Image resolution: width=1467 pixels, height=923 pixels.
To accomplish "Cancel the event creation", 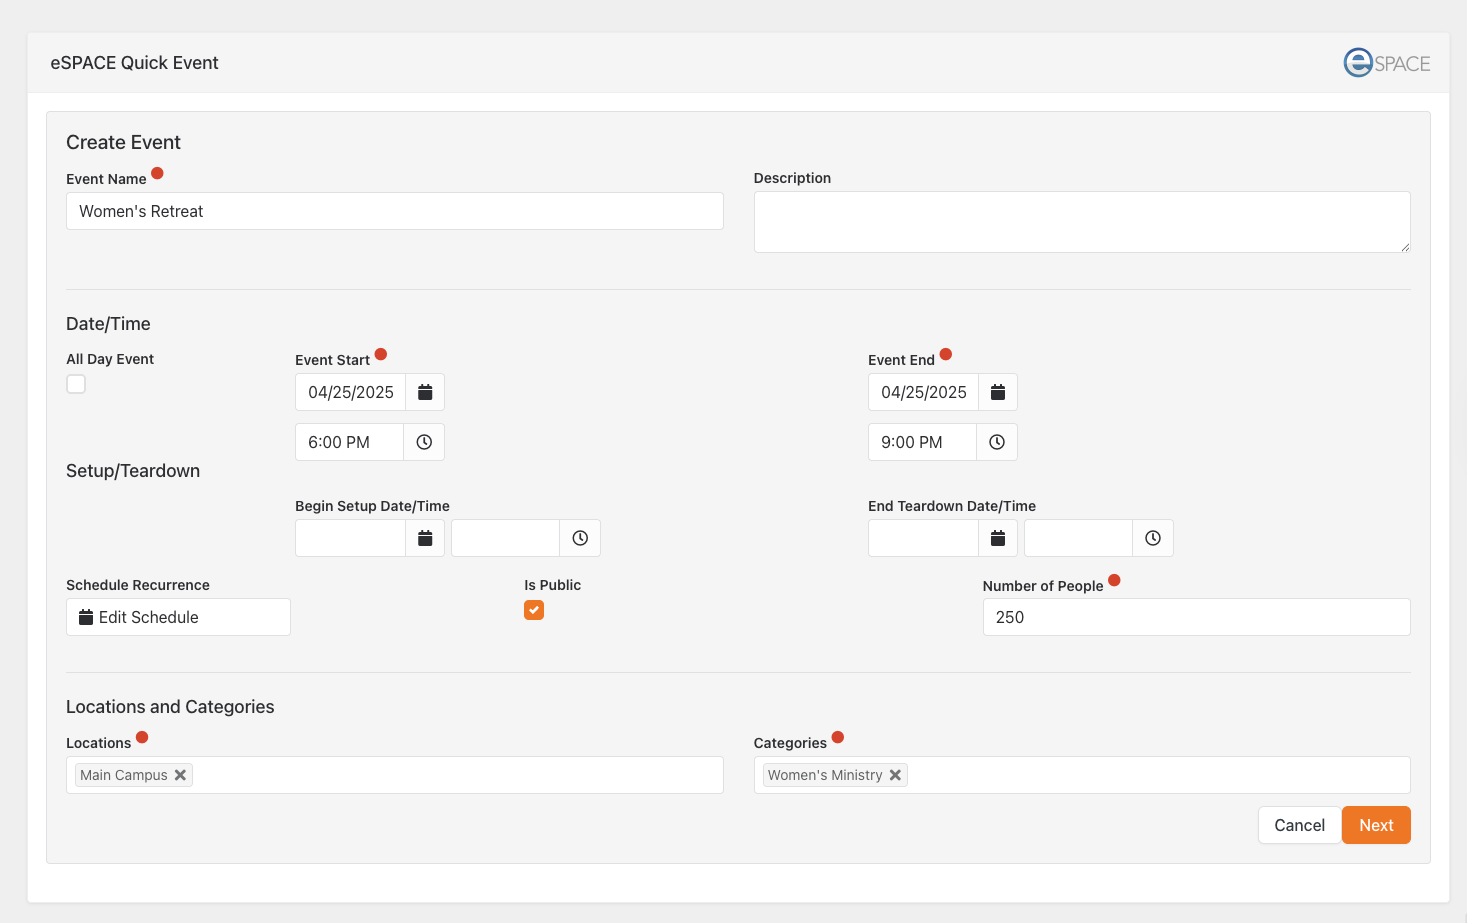I will tap(1299, 825).
